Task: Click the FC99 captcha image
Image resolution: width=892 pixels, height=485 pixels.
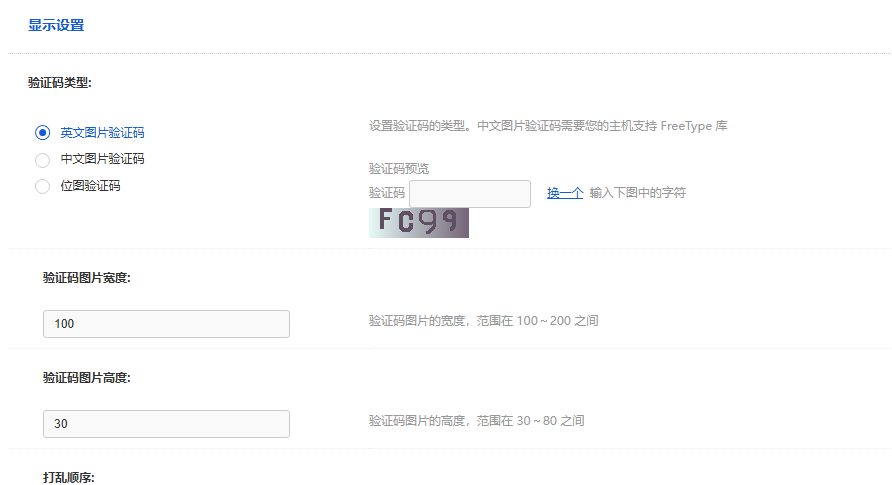Action: (418, 222)
